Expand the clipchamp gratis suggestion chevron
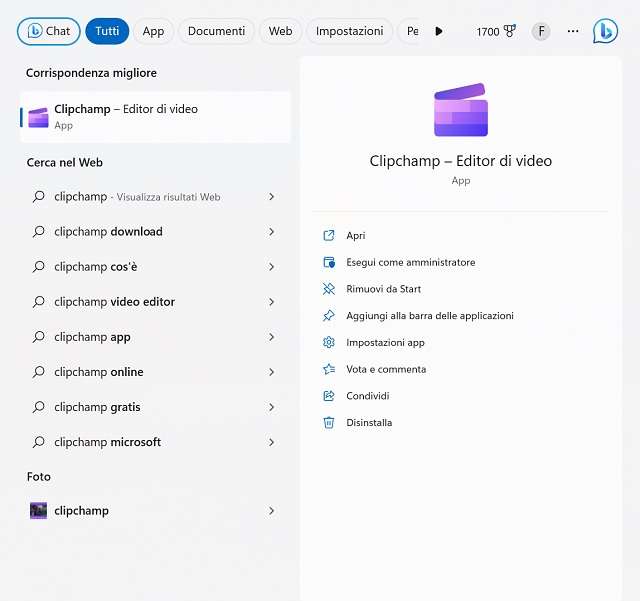The height and width of the screenshot is (601, 640). point(271,407)
